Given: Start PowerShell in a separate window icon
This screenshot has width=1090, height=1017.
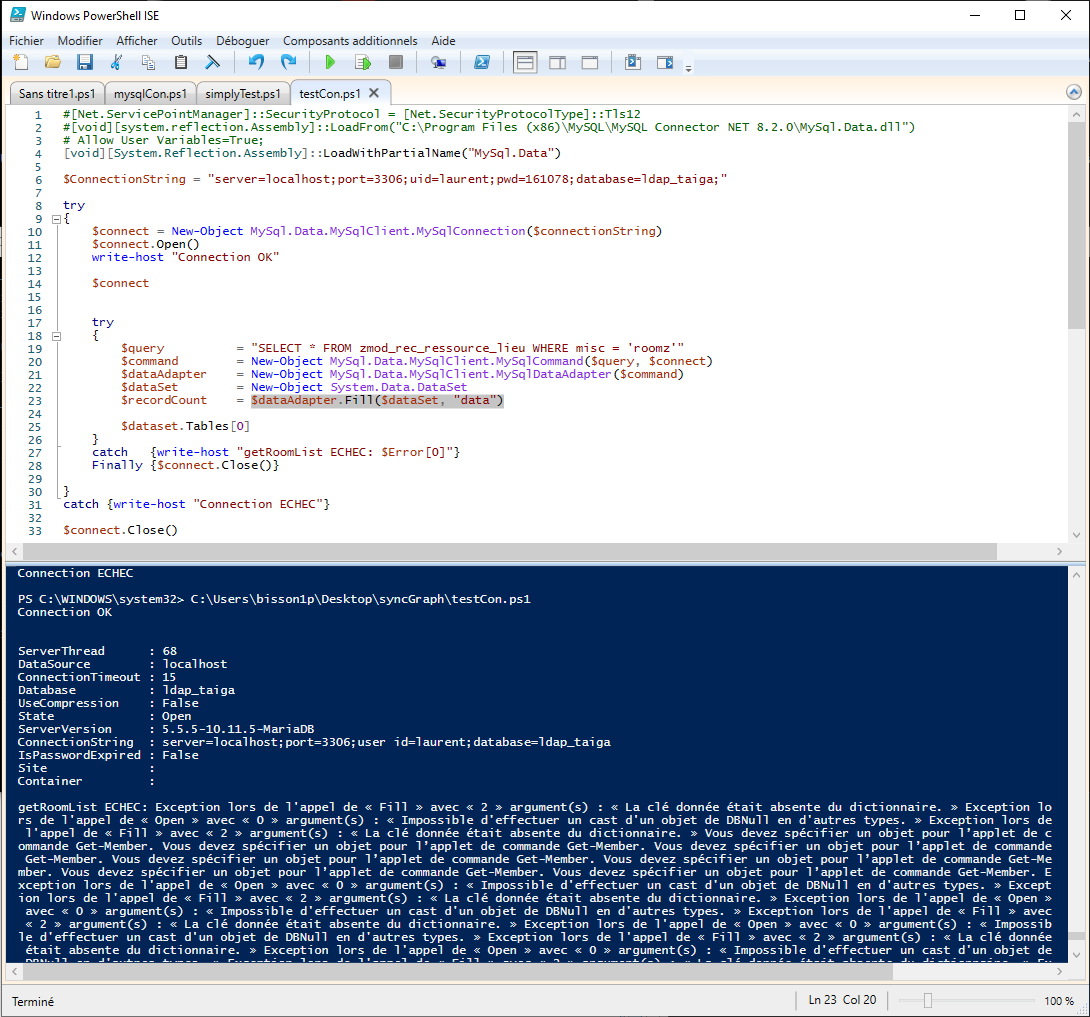Looking at the screenshot, I should click(481, 63).
